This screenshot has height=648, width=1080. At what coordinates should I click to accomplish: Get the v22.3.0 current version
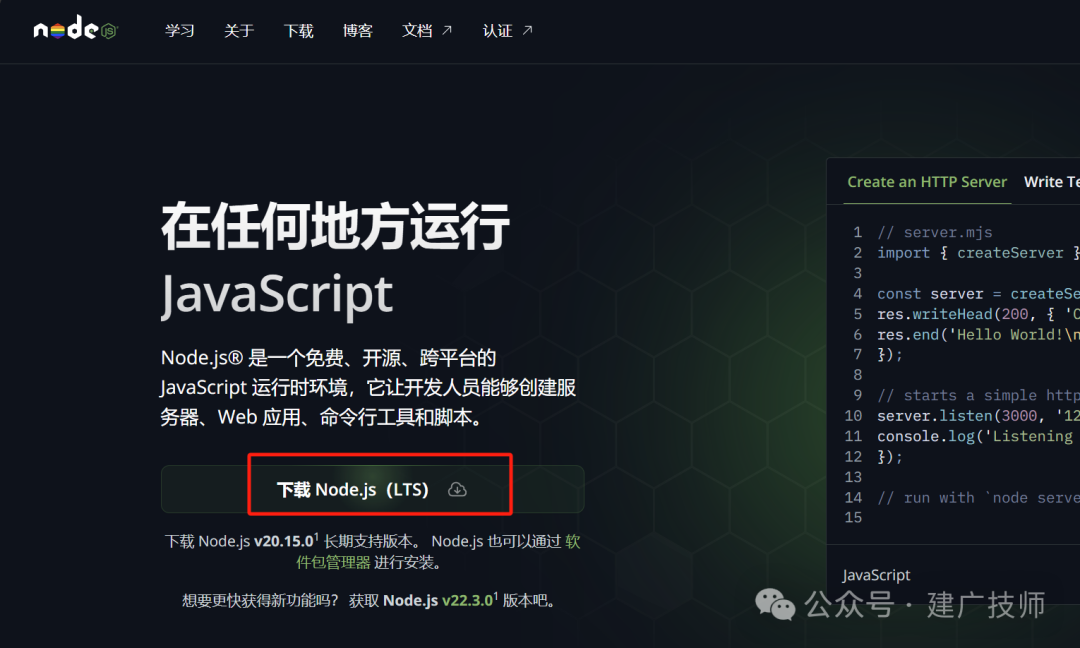point(468,600)
